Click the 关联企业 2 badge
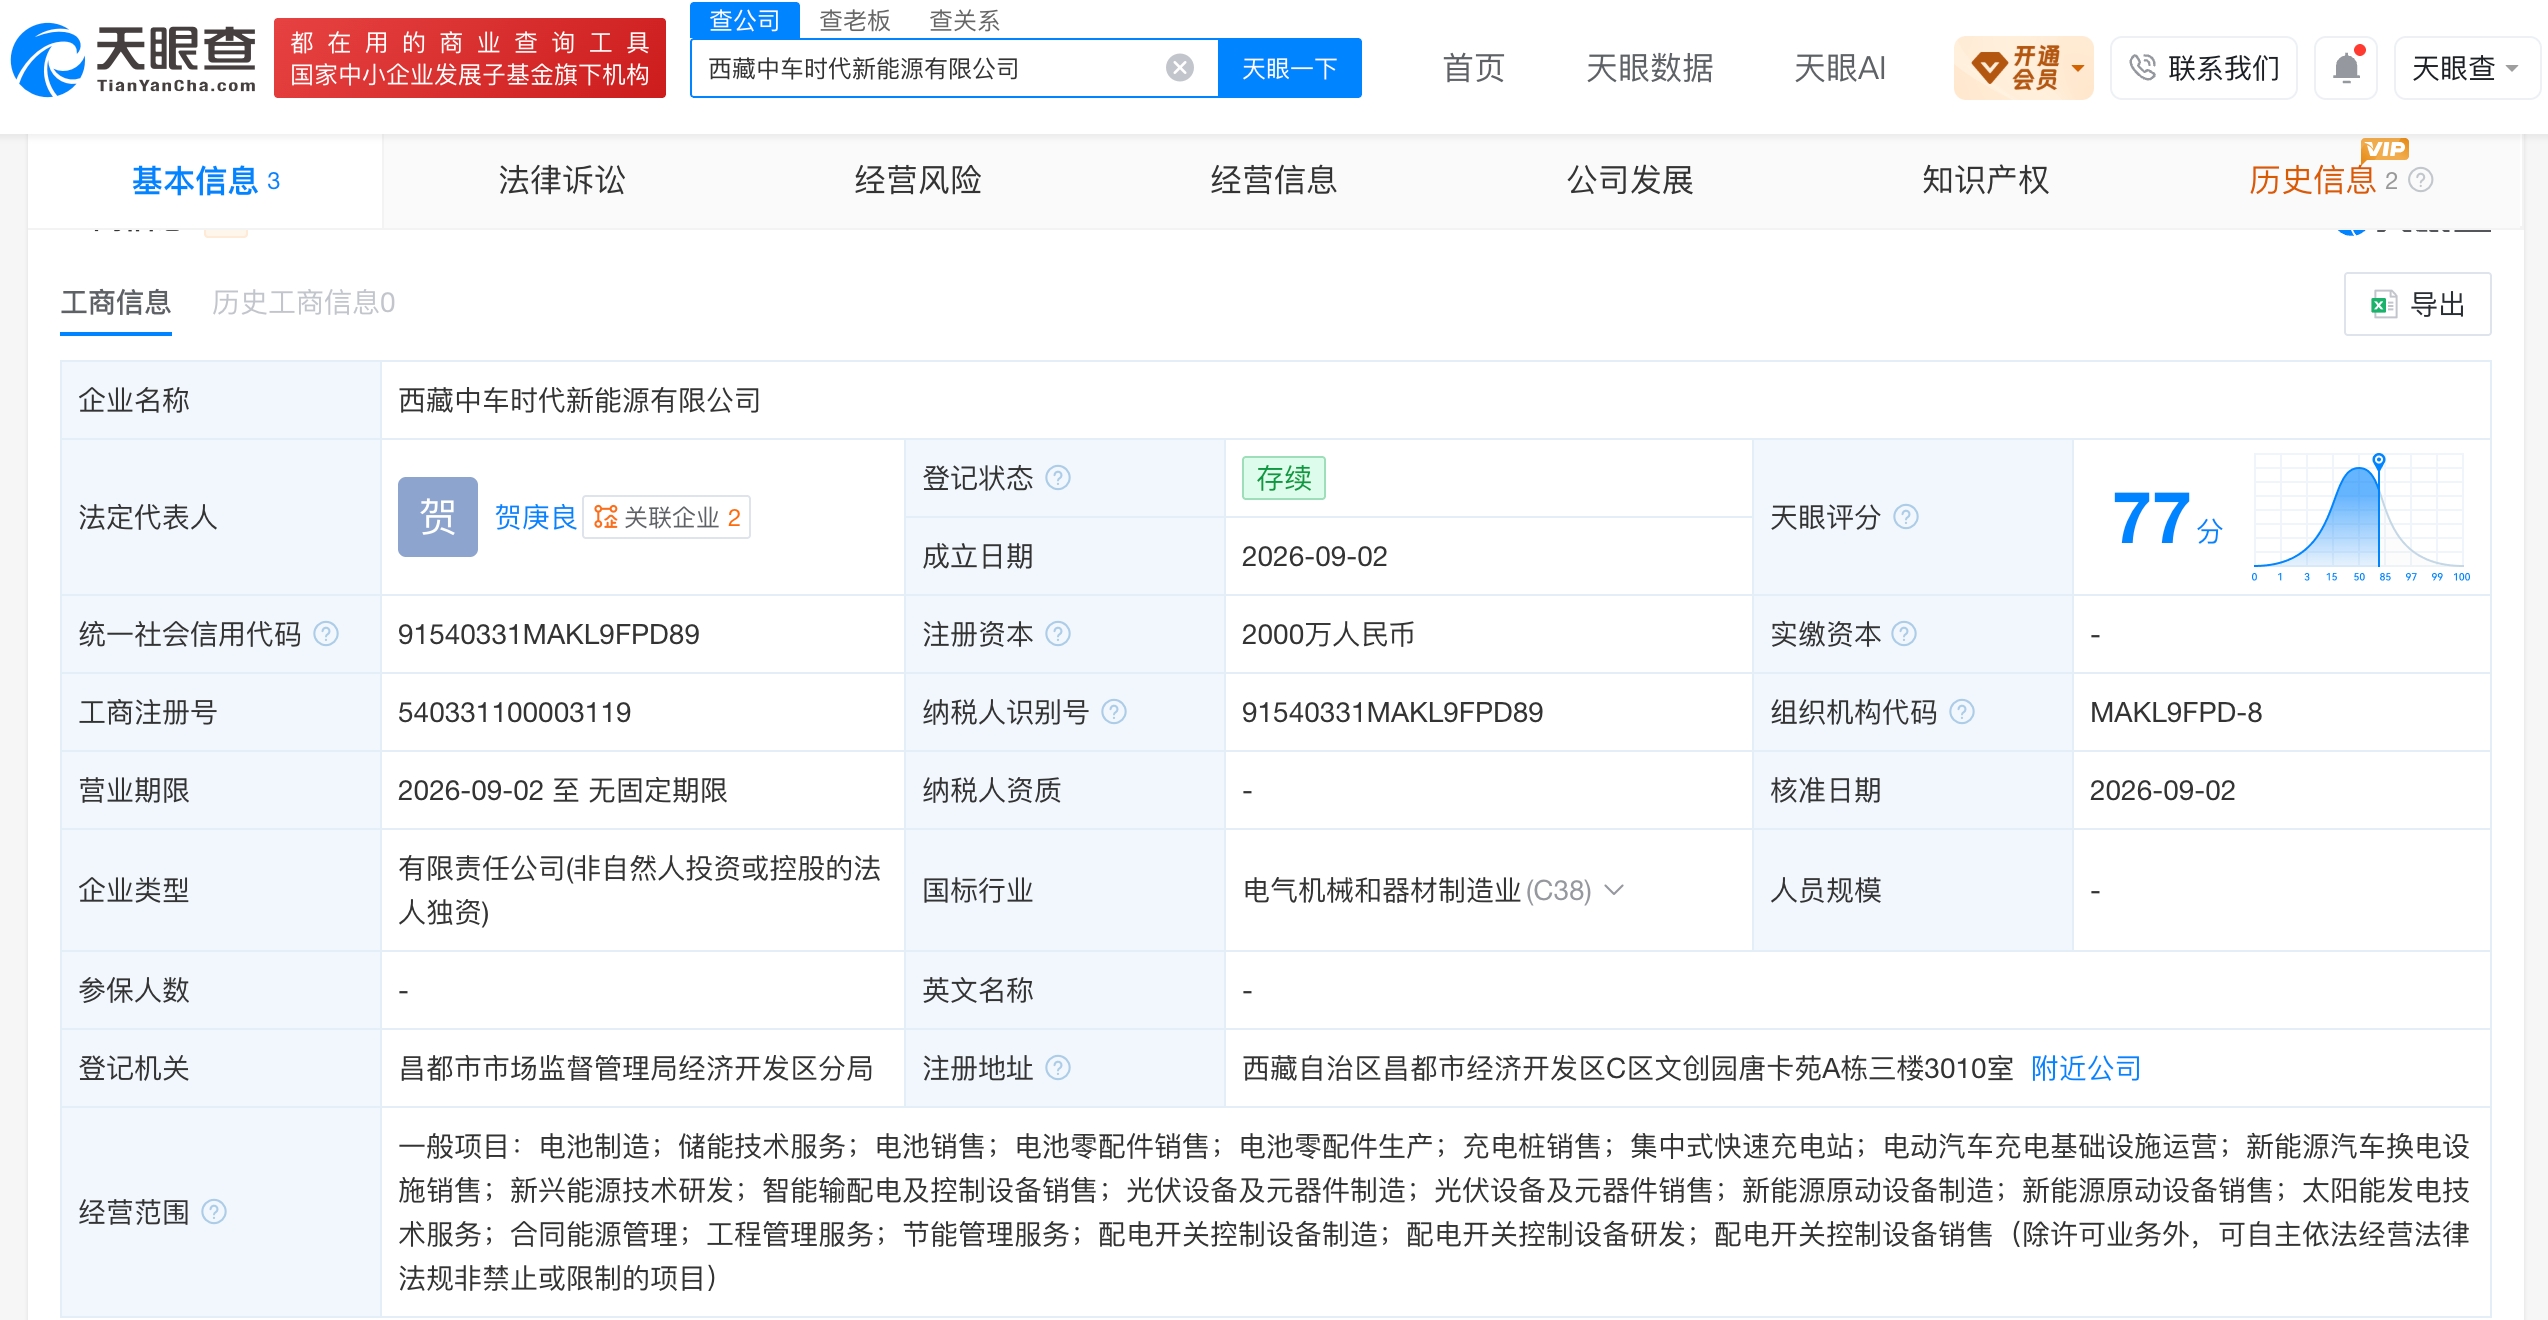The image size is (2548, 1320). point(666,517)
